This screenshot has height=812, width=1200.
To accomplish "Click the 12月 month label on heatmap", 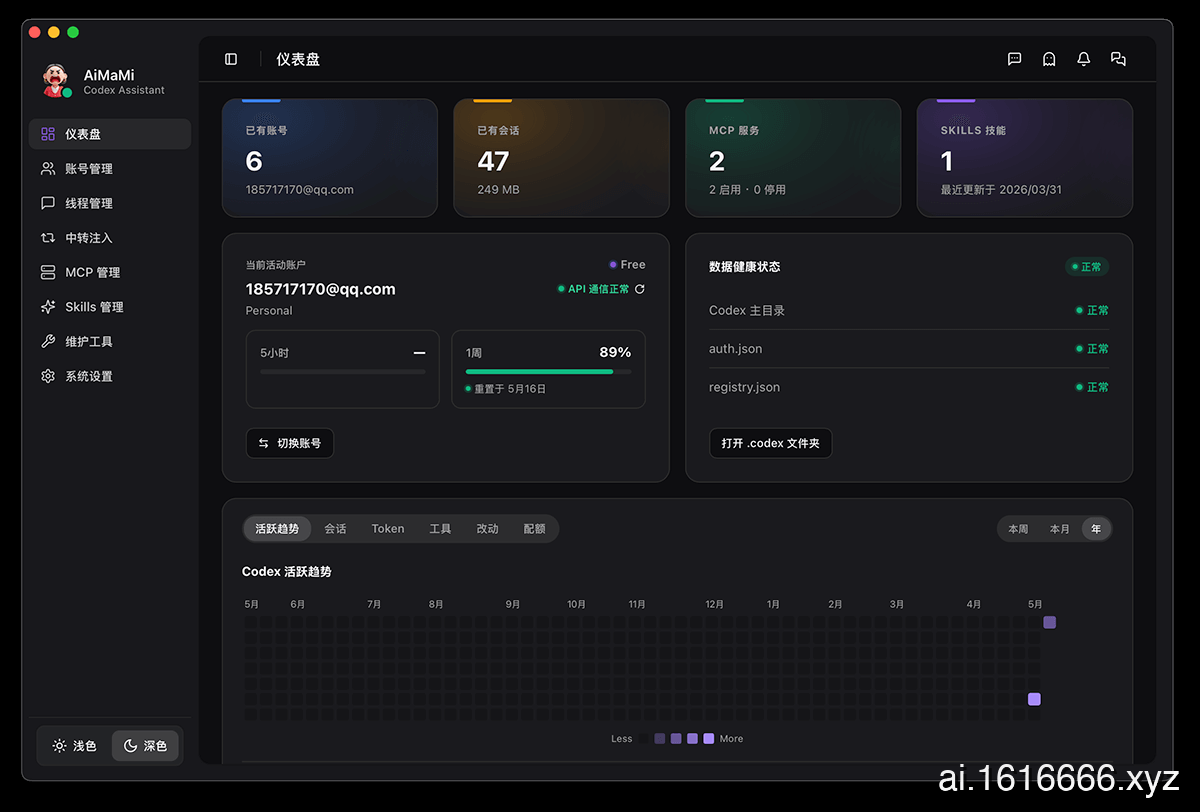I will pos(714,605).
